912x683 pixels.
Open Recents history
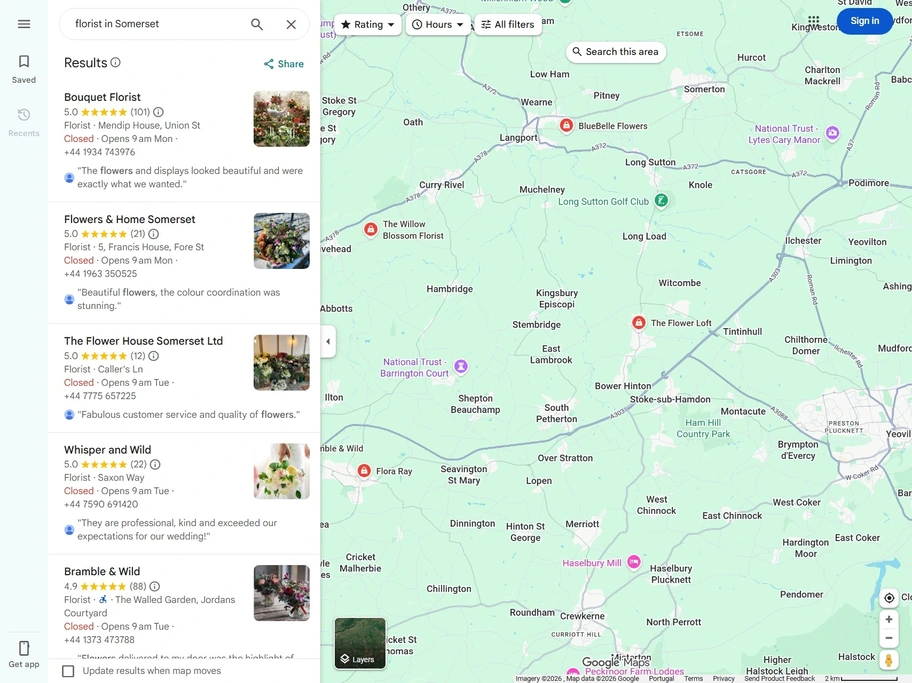tap(24, 123)
